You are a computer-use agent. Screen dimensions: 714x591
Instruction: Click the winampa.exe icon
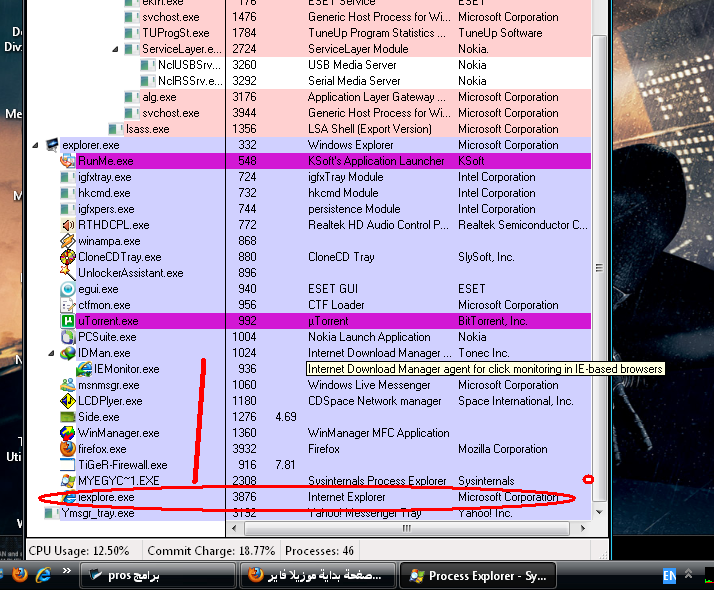[x=67, y=241]
